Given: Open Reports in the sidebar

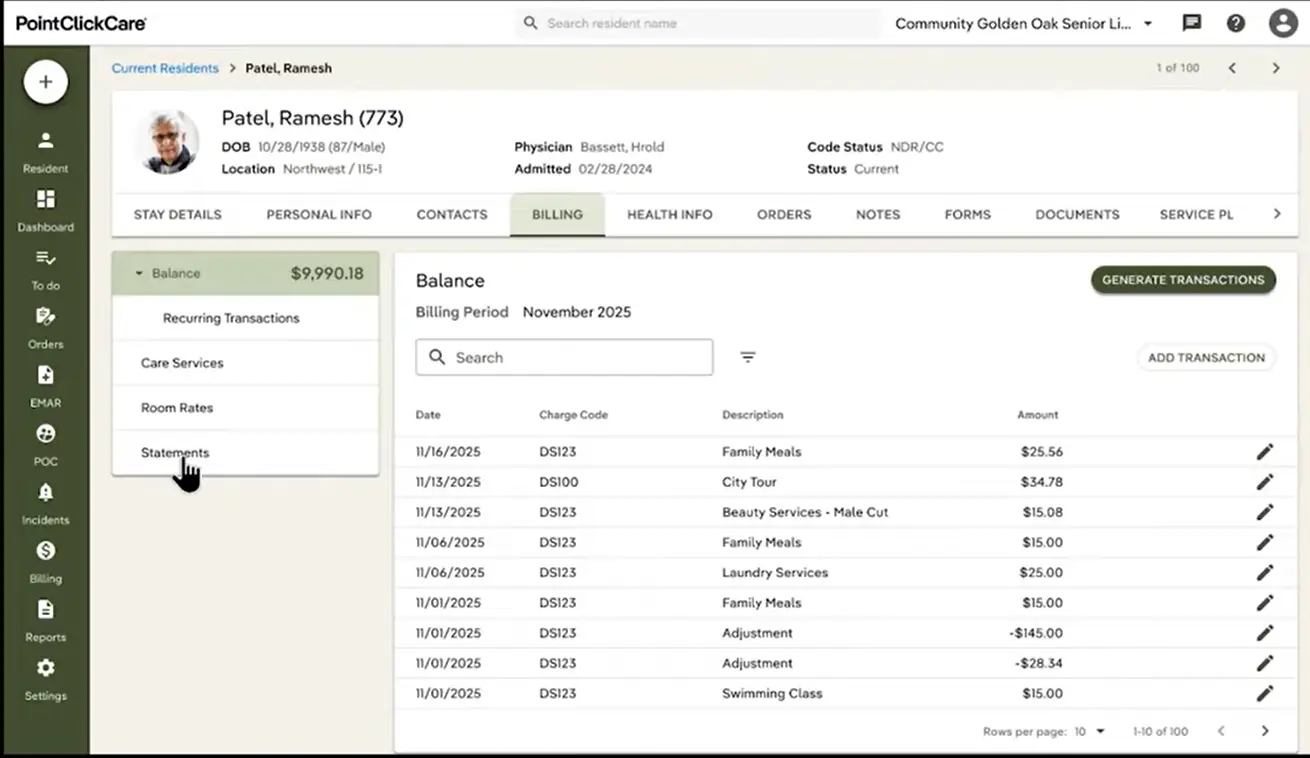Looking at the screenshot, I should point(45,621).
